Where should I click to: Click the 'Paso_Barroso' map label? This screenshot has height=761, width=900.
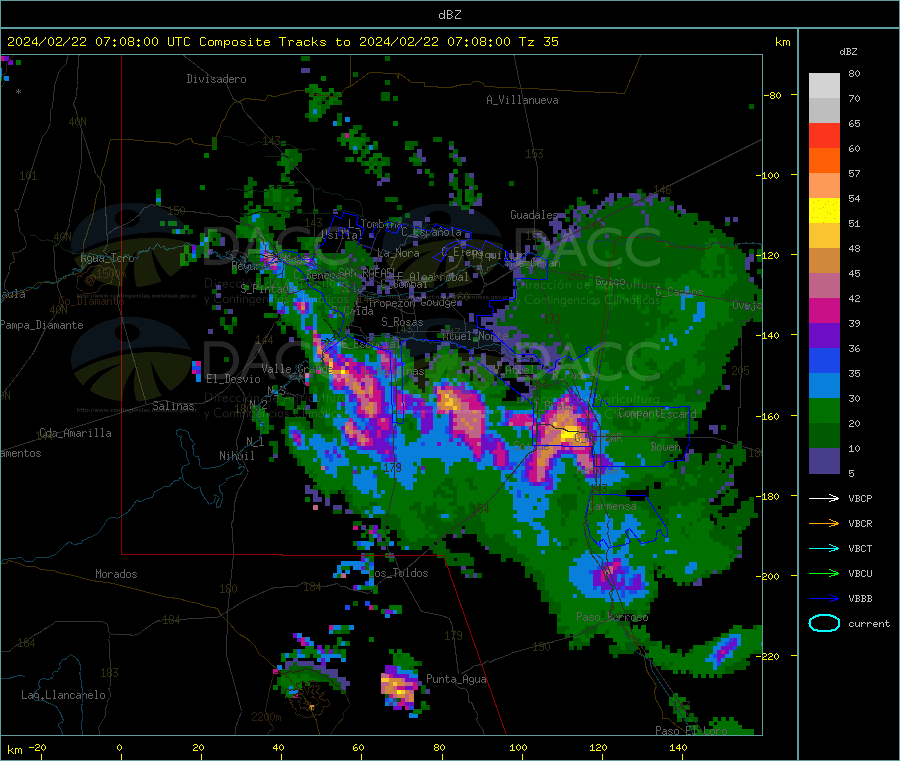pos(612,617)
